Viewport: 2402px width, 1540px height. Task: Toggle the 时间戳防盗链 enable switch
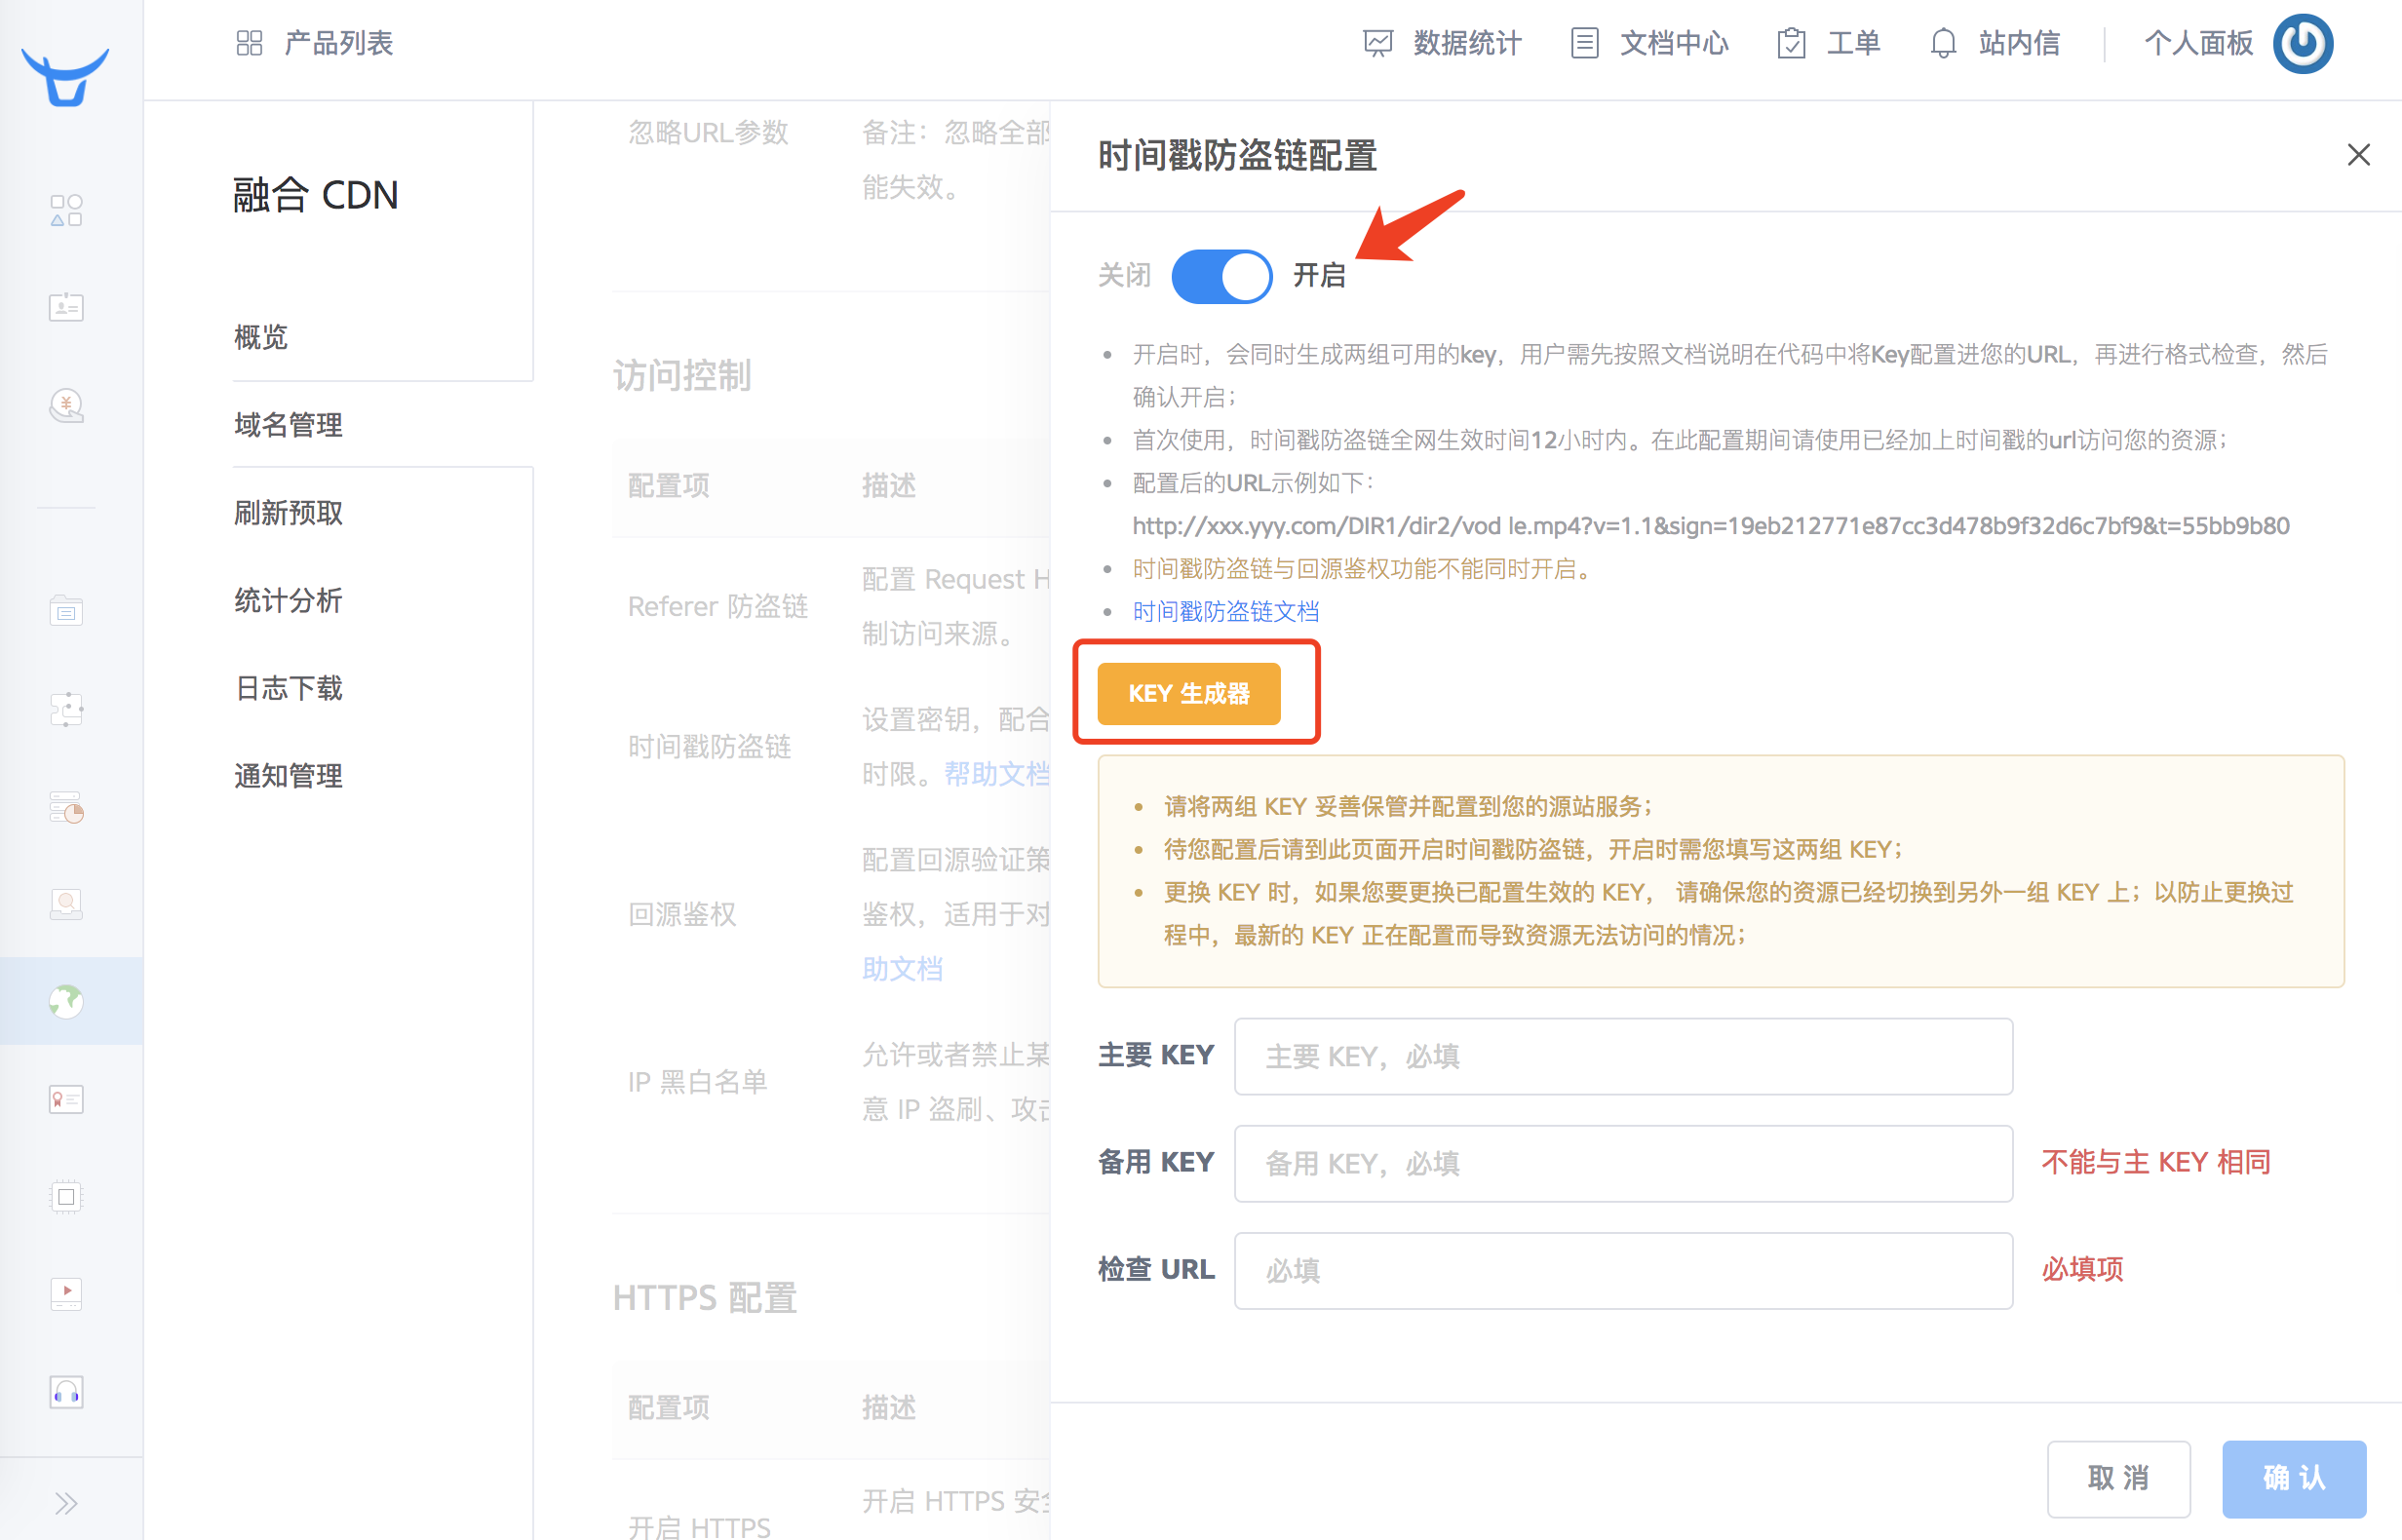[x=1221, y=276]
